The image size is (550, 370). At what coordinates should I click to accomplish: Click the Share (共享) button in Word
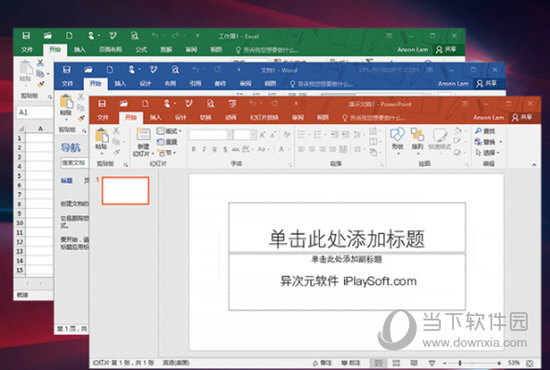tap(486, 83)
